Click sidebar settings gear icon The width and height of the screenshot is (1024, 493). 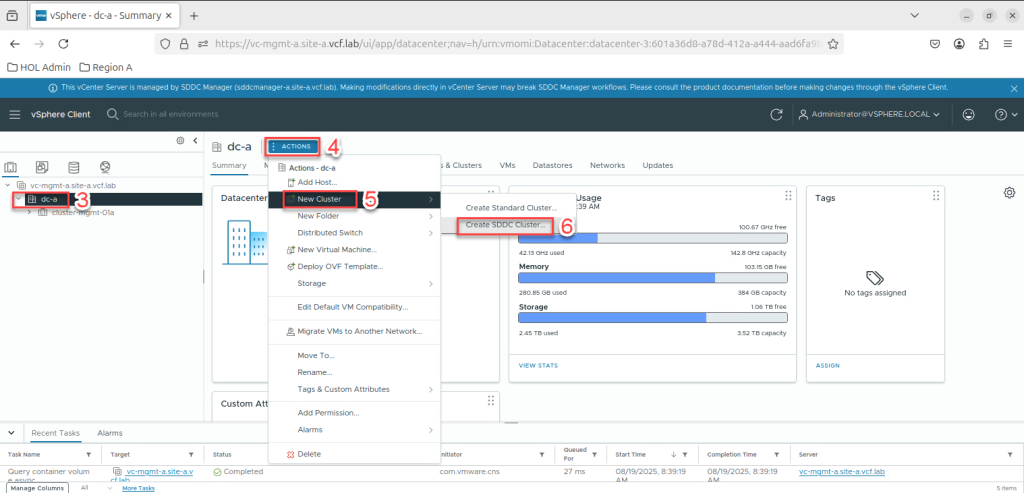pyautogui.click(x=180, y=140)
